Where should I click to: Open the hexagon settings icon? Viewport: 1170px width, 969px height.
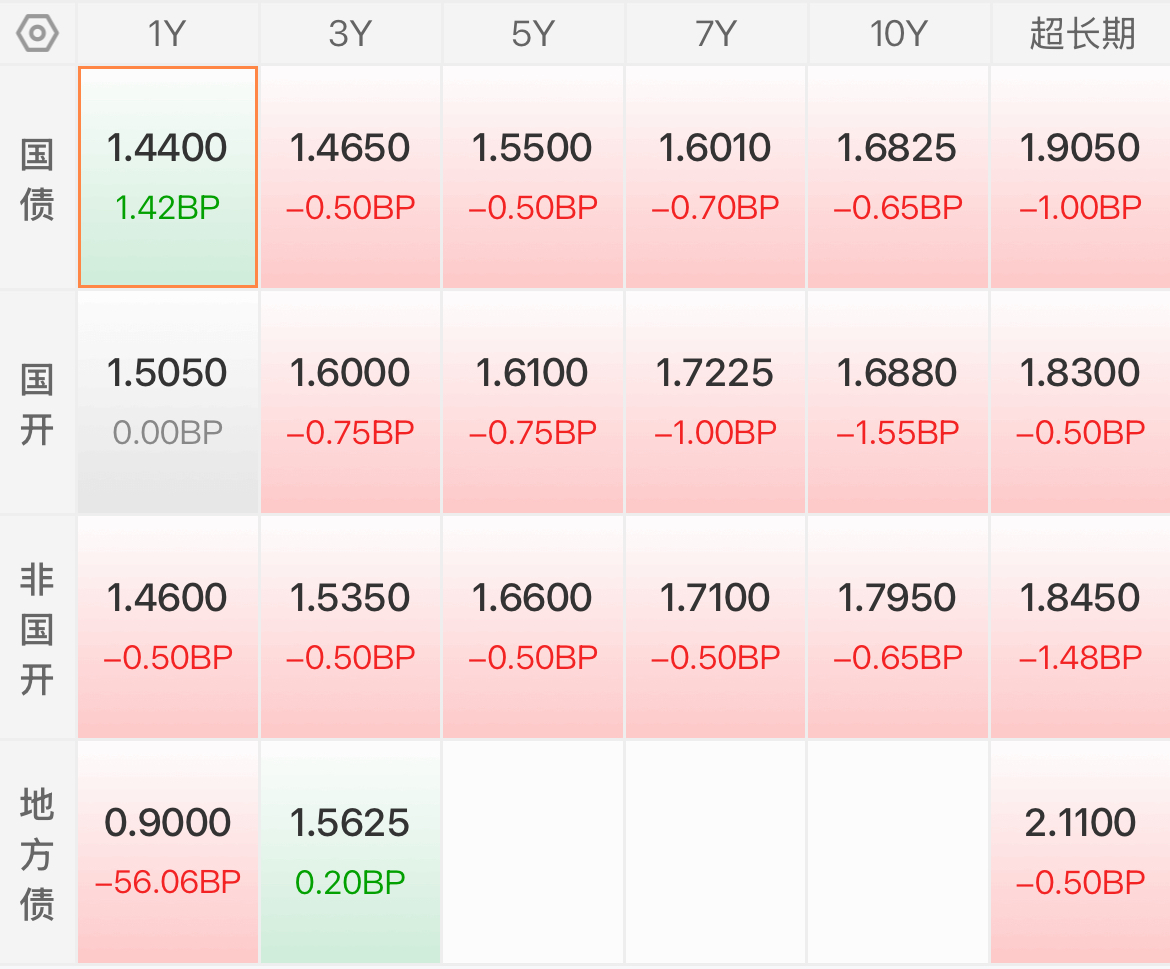tap(37, 34)
